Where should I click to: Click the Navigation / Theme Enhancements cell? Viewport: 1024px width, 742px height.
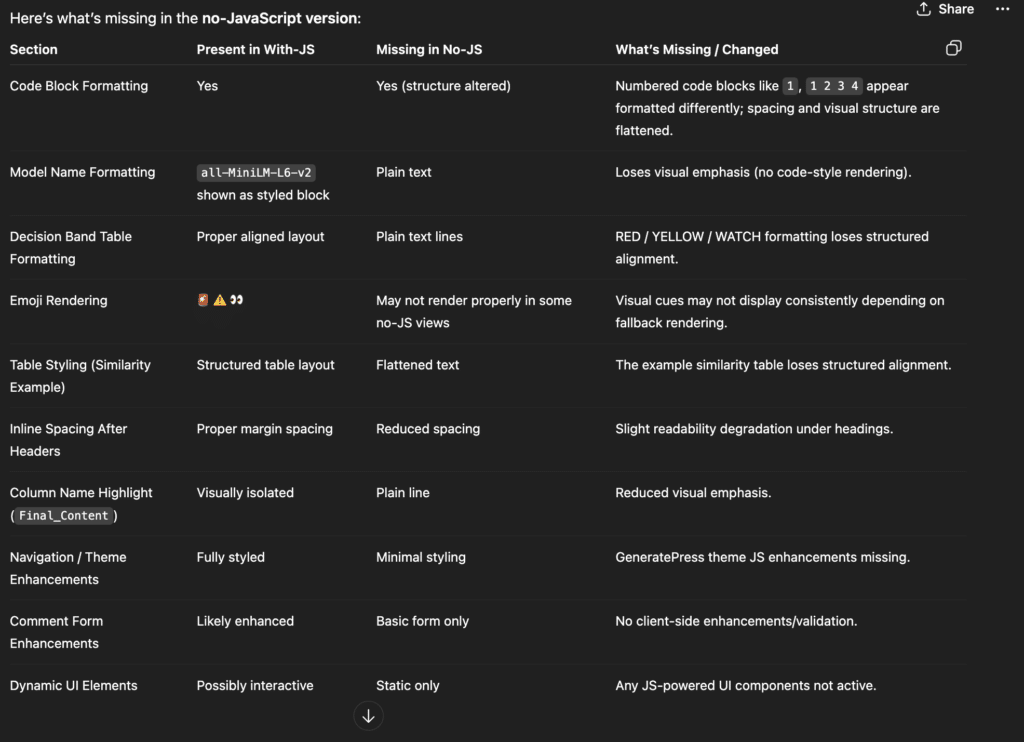click(x=68, y=568)
